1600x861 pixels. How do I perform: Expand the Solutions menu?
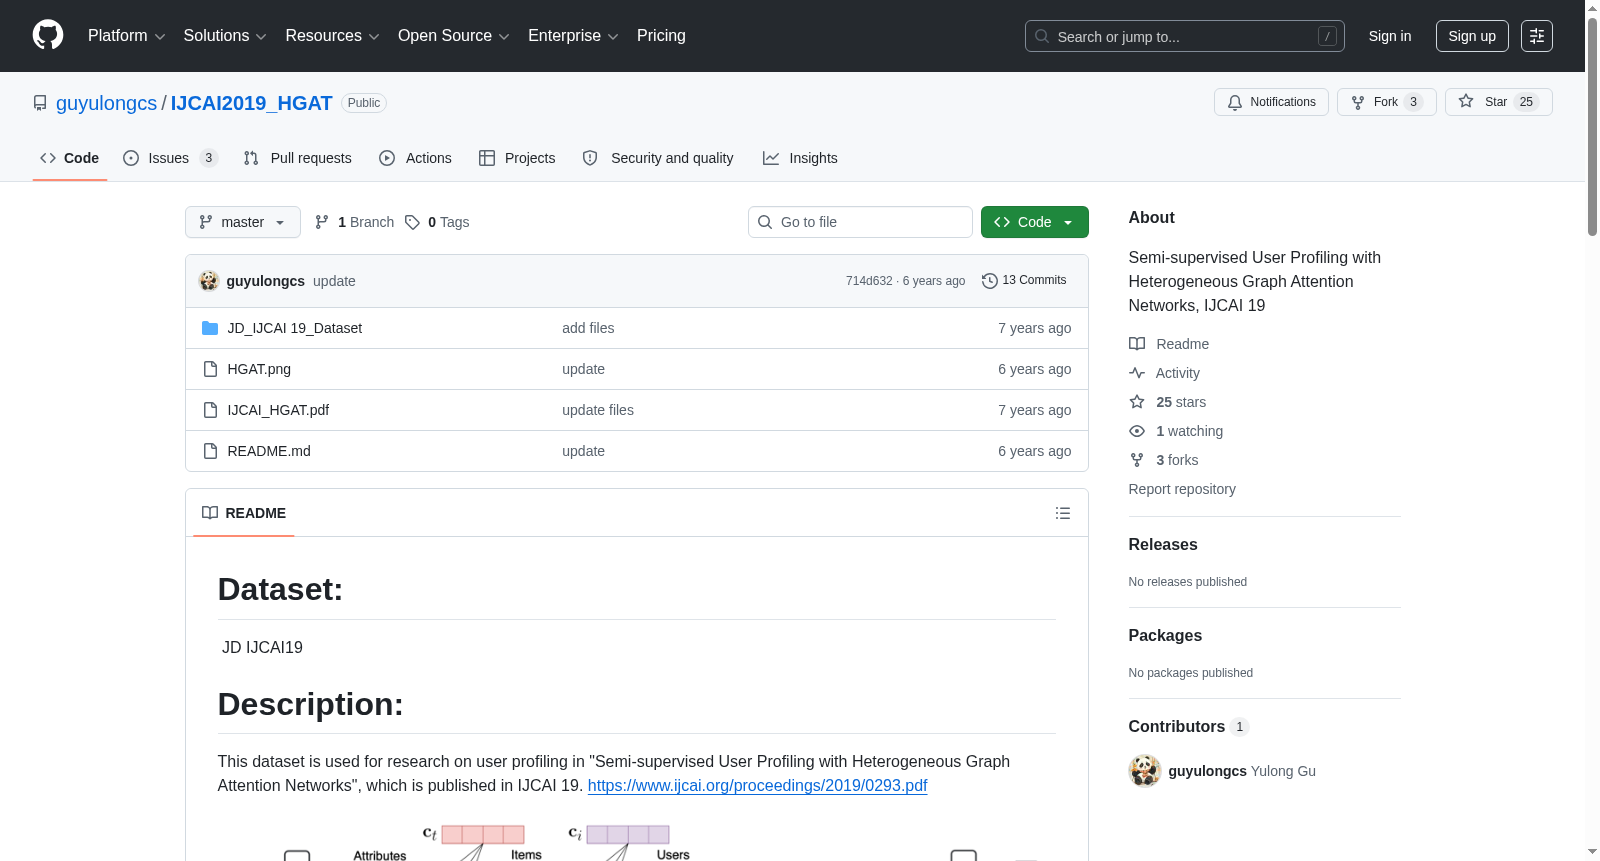[x=225, y=36]
